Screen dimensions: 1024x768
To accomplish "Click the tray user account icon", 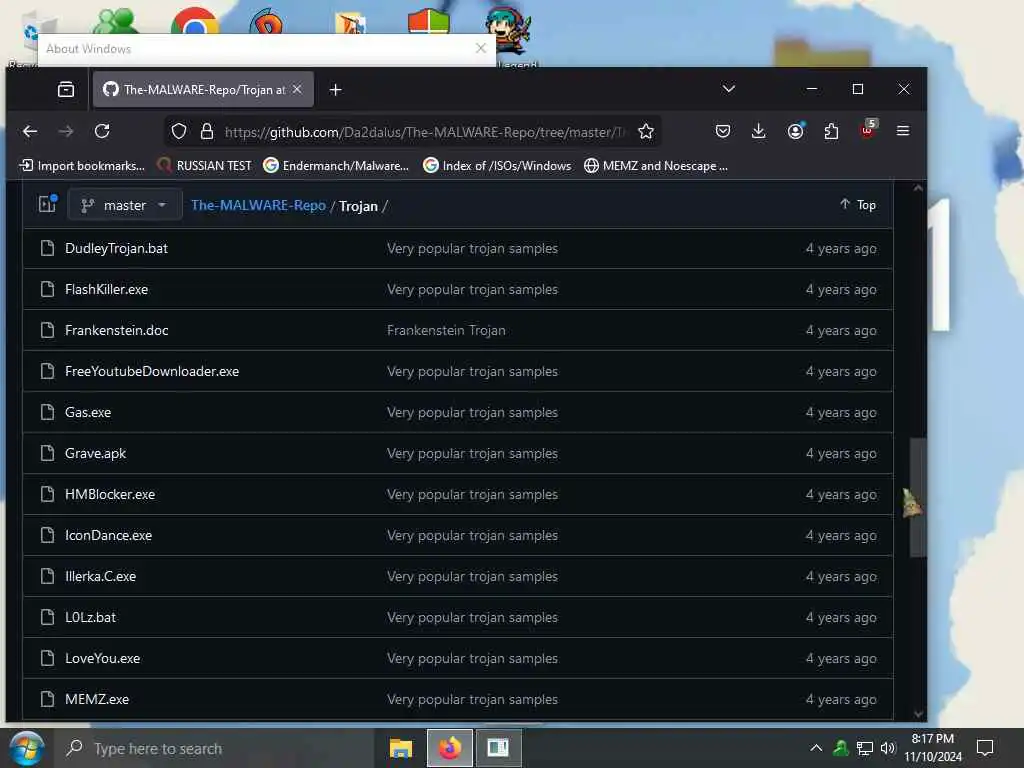I will (840, 748).
